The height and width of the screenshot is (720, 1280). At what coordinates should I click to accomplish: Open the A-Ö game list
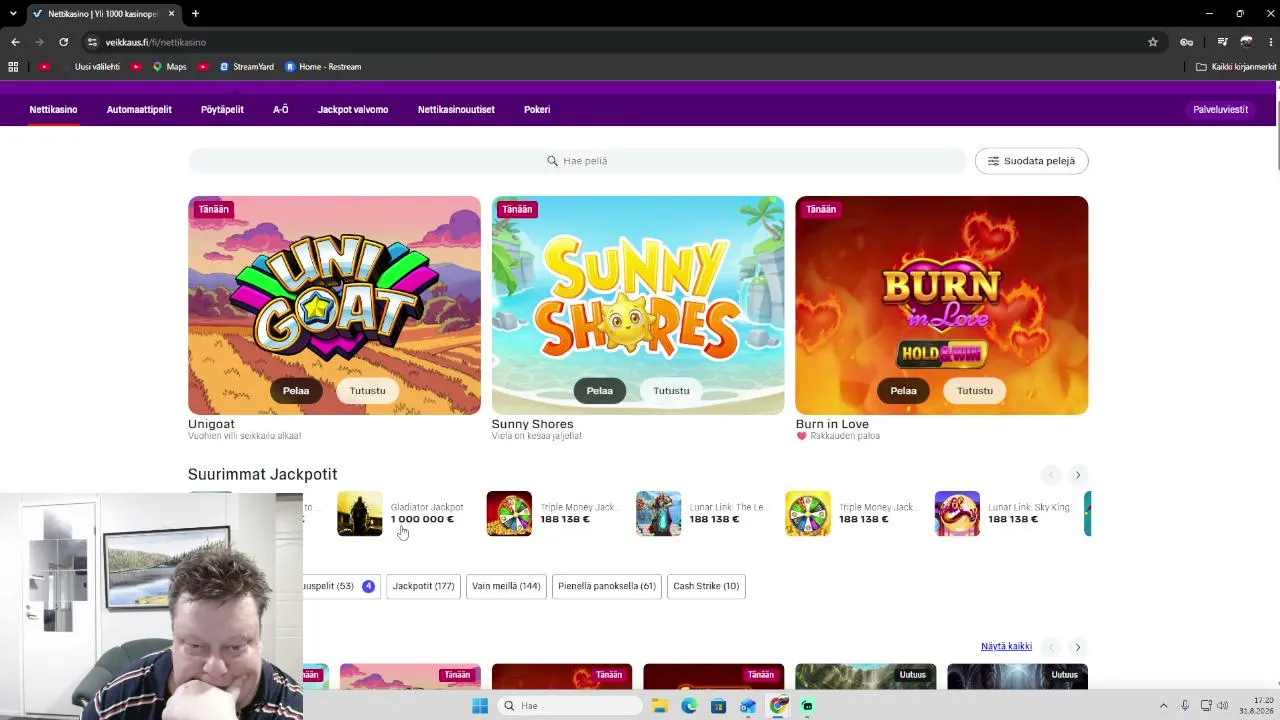tap(280, 110)
